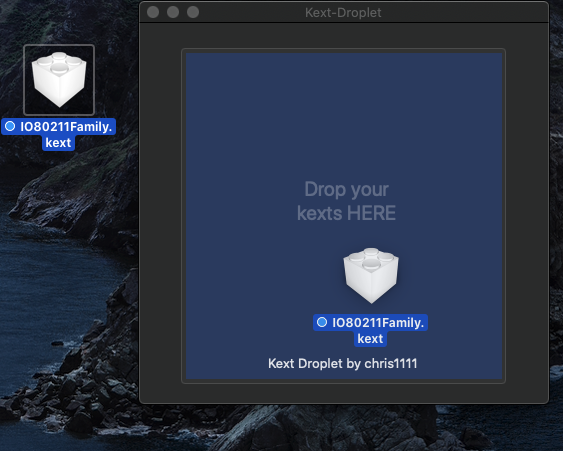
Task: Zoom the Kext-Droplet window with third titlebar button
Action: [193, 12]
